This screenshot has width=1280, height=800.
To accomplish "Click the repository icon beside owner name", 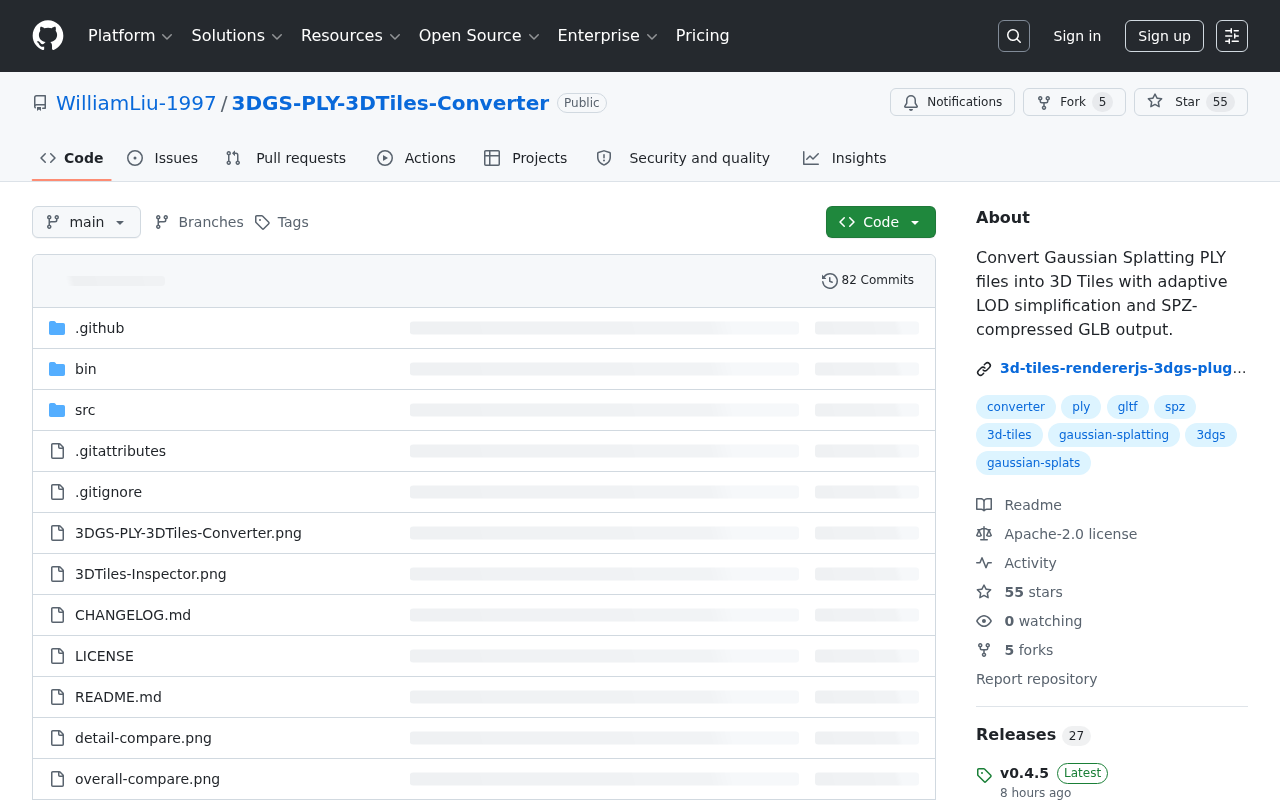I will tap(40, 103).
